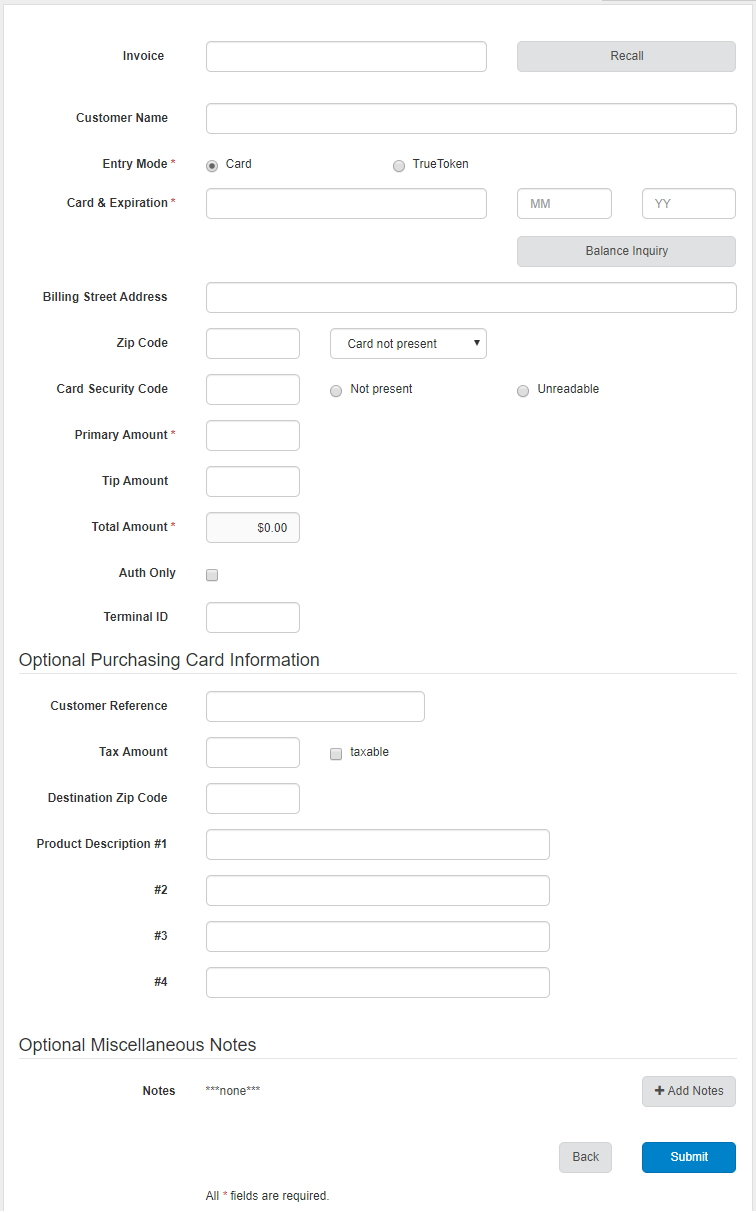Focus the Invoice number field
The image size is (756, 1213).
coord(346,56)
